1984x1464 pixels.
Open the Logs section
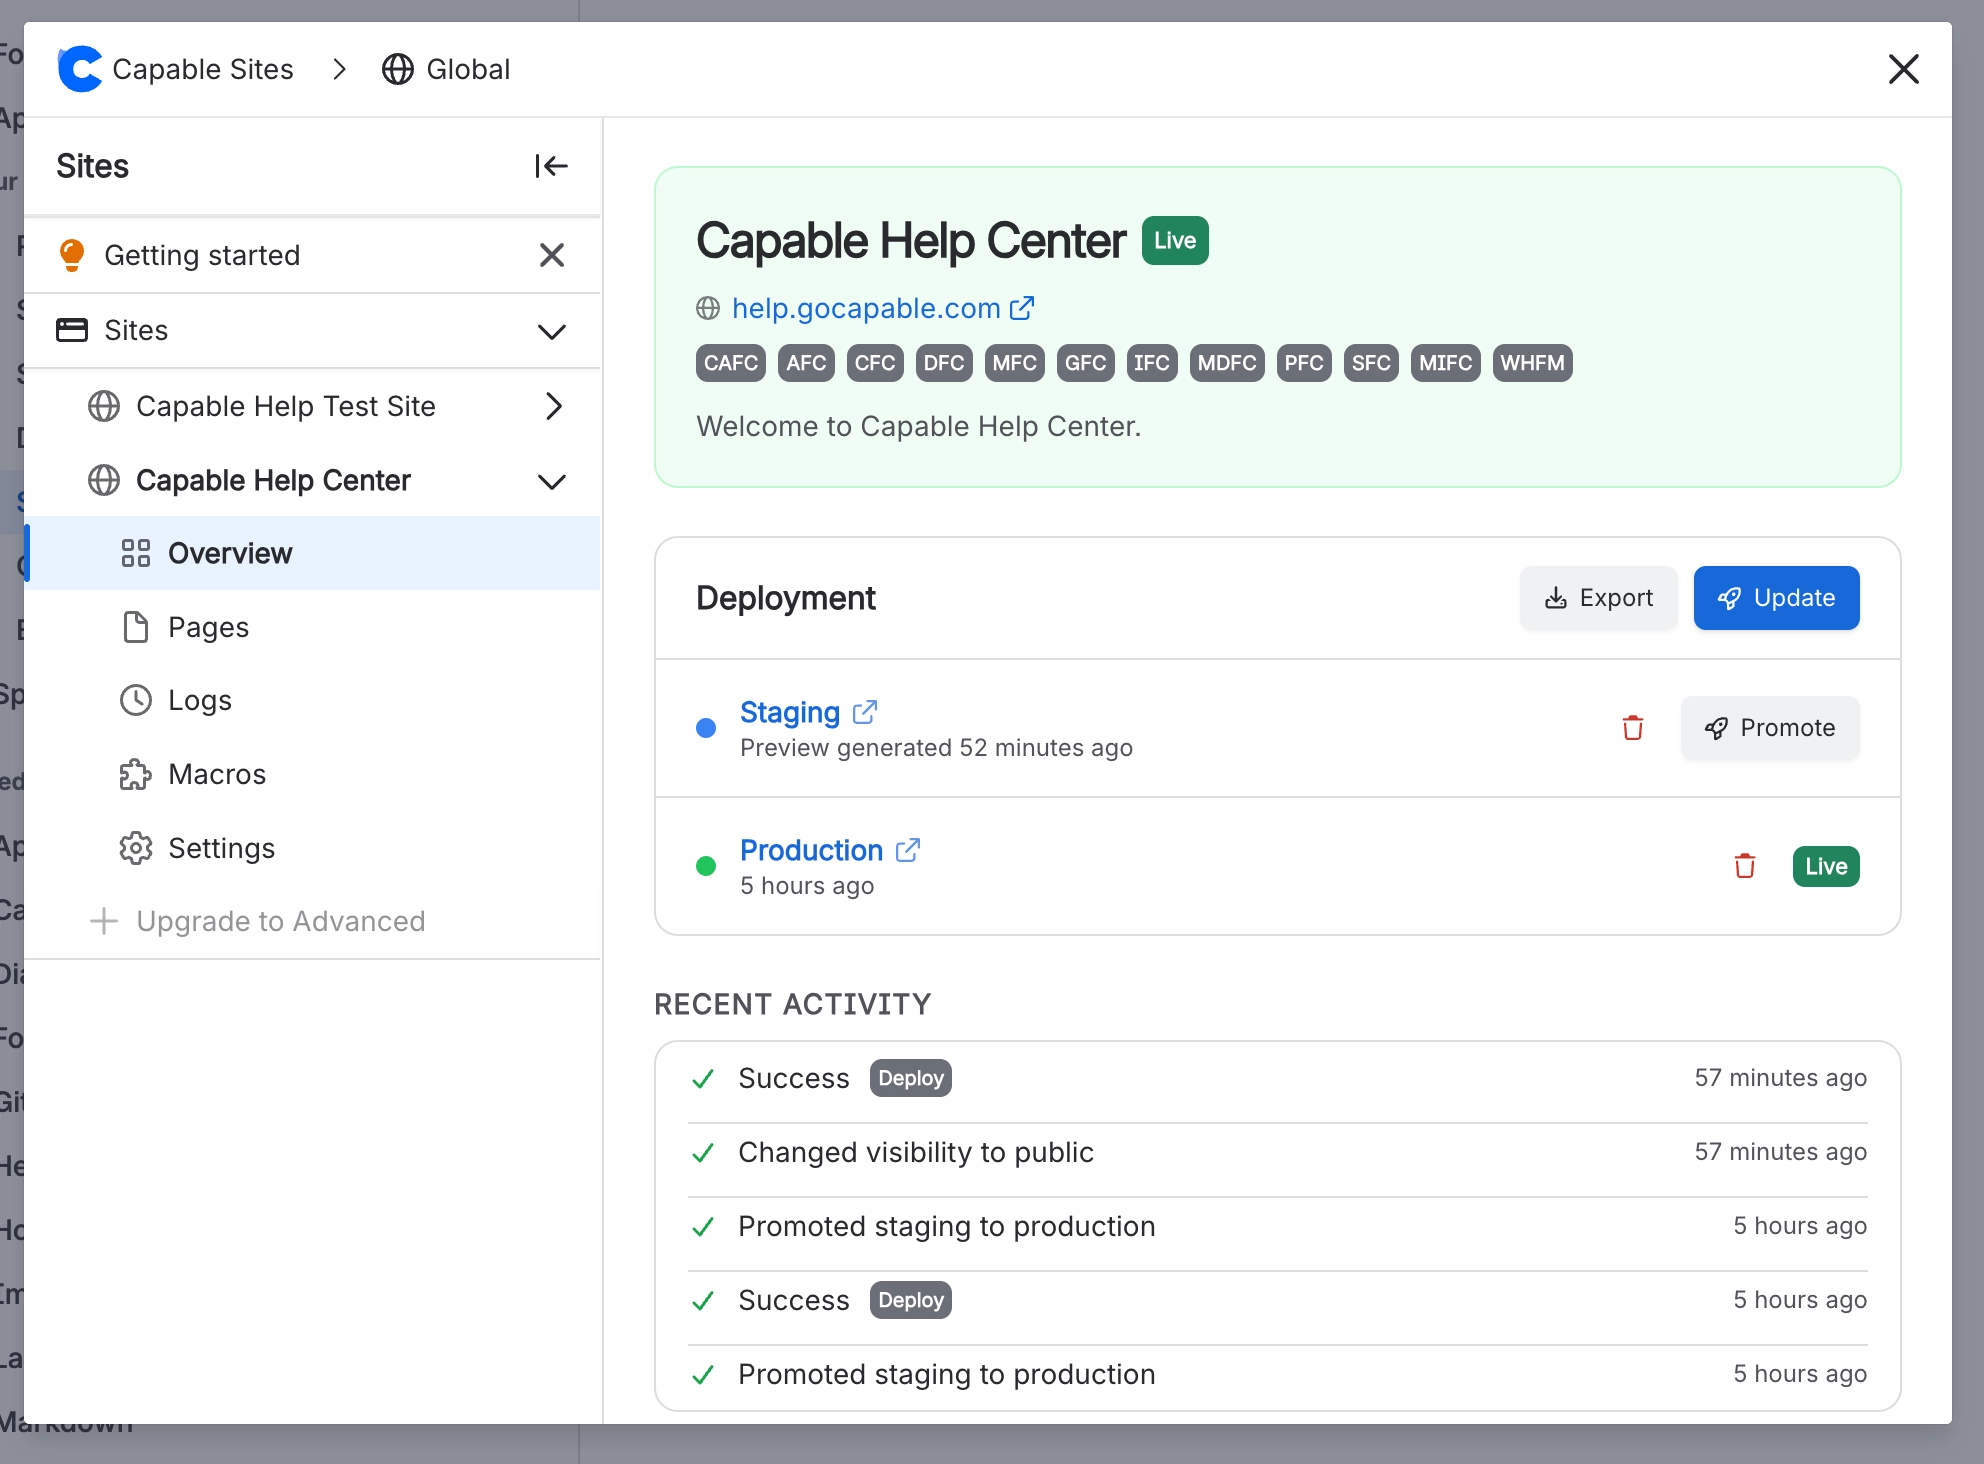click(x=312, y=700)
